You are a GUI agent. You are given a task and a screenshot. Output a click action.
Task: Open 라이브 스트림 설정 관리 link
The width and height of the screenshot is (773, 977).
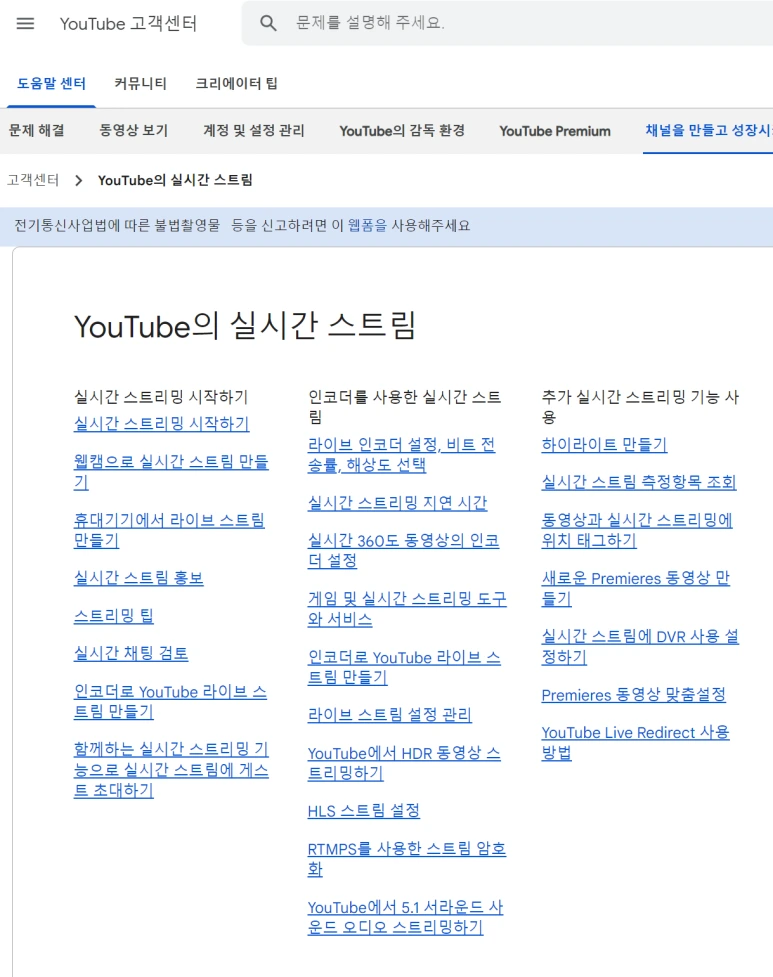[x=389, y=715]
